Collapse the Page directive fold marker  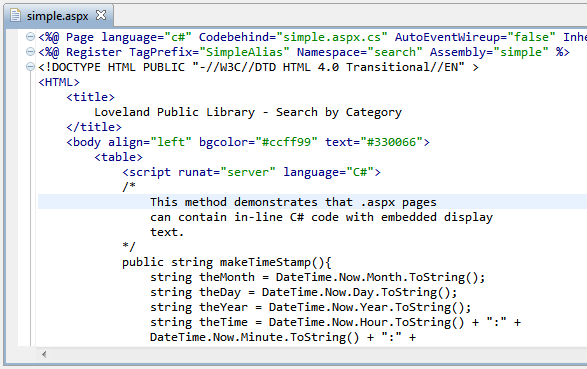tap(30, 37)
